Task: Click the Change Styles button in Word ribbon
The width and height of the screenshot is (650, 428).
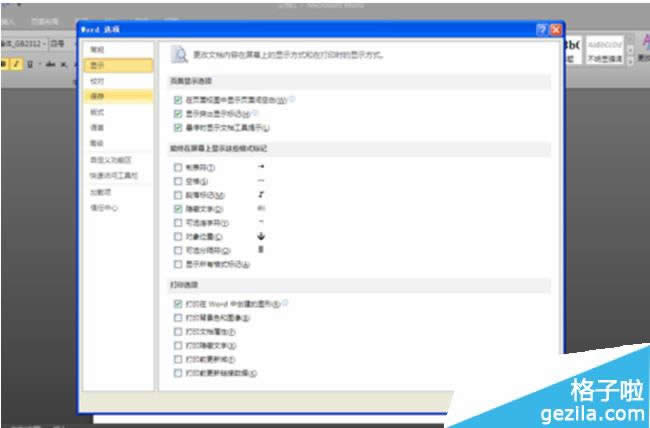Action: point(644,48)
